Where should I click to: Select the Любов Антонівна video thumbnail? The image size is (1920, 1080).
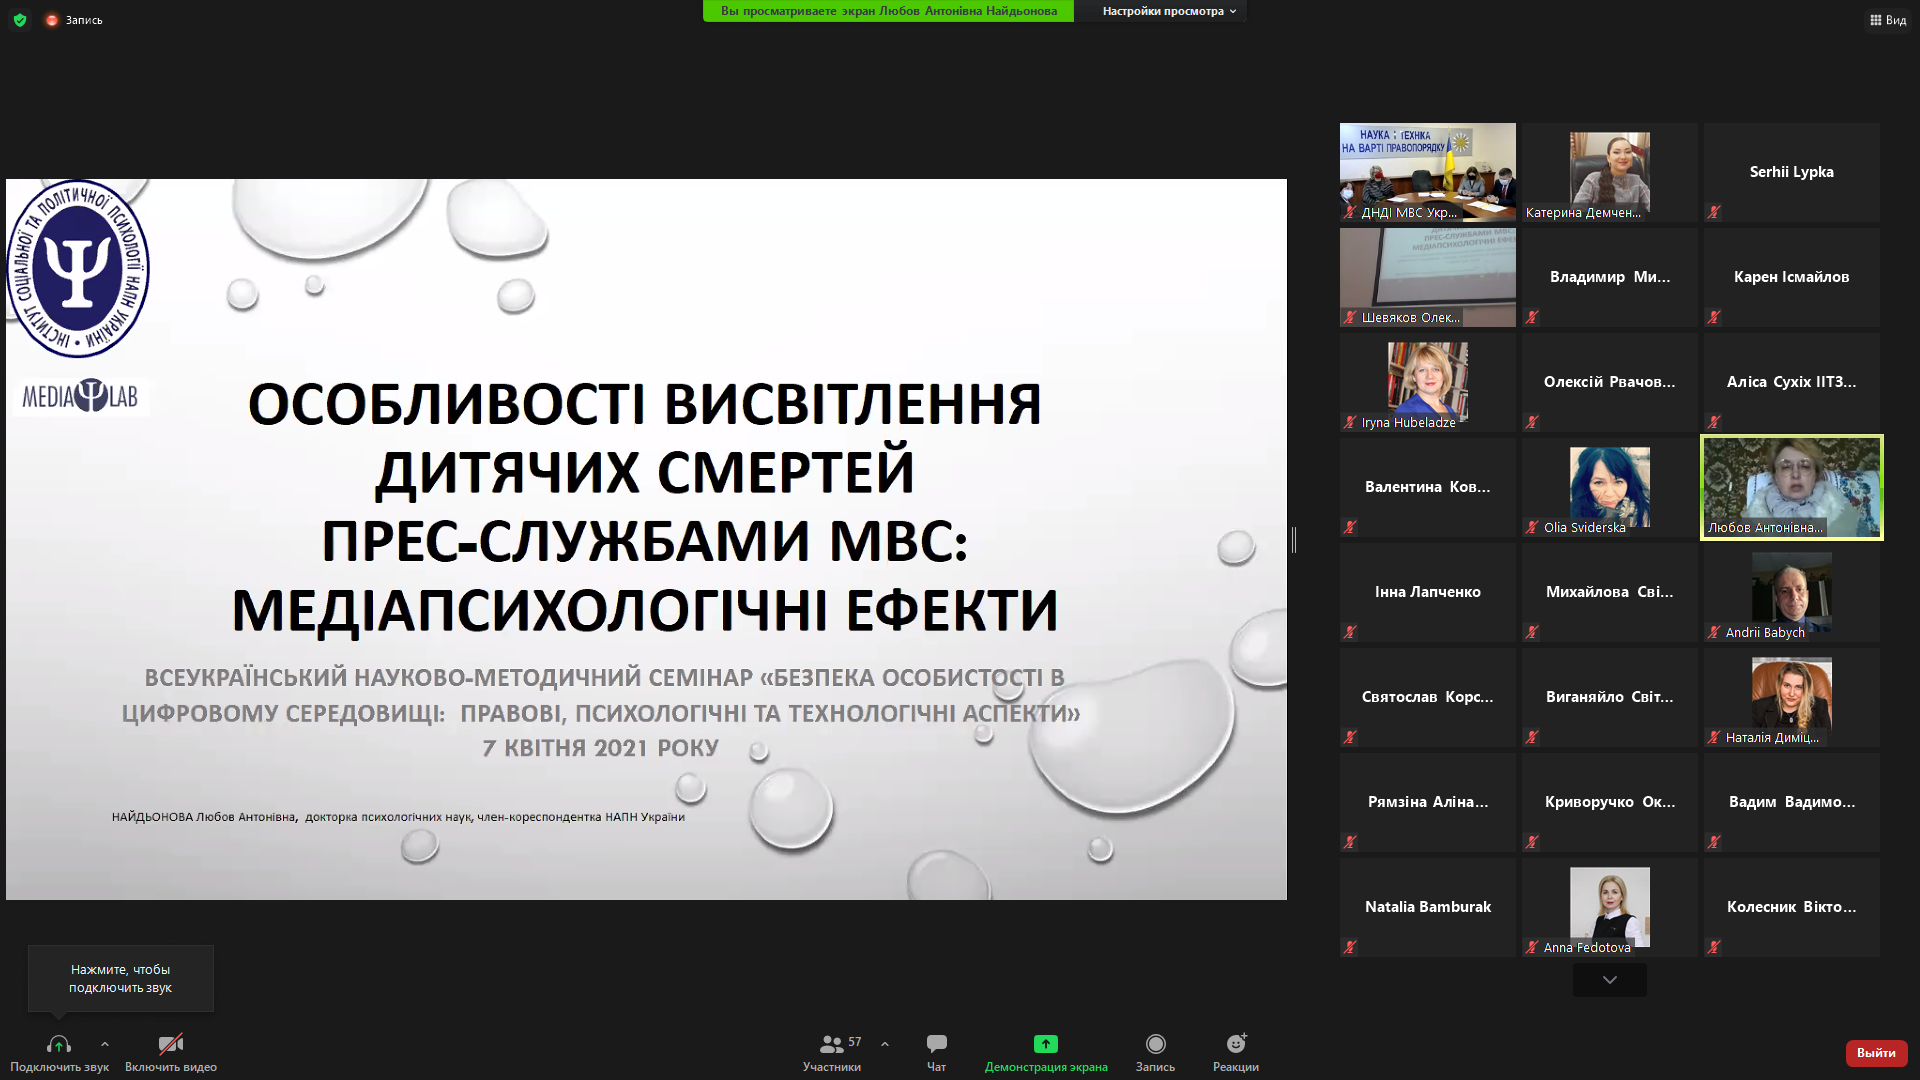tap(1791, 487)
